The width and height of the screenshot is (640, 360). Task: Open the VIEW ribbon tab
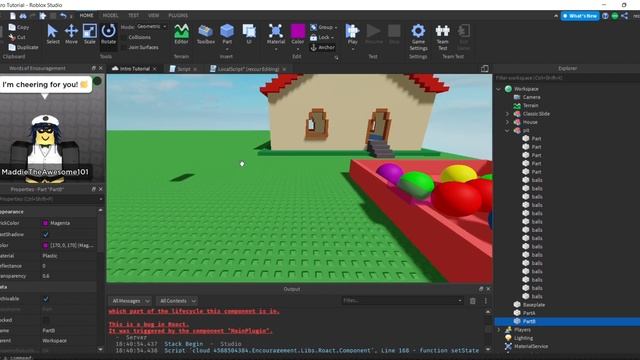(x=153, y=16)
